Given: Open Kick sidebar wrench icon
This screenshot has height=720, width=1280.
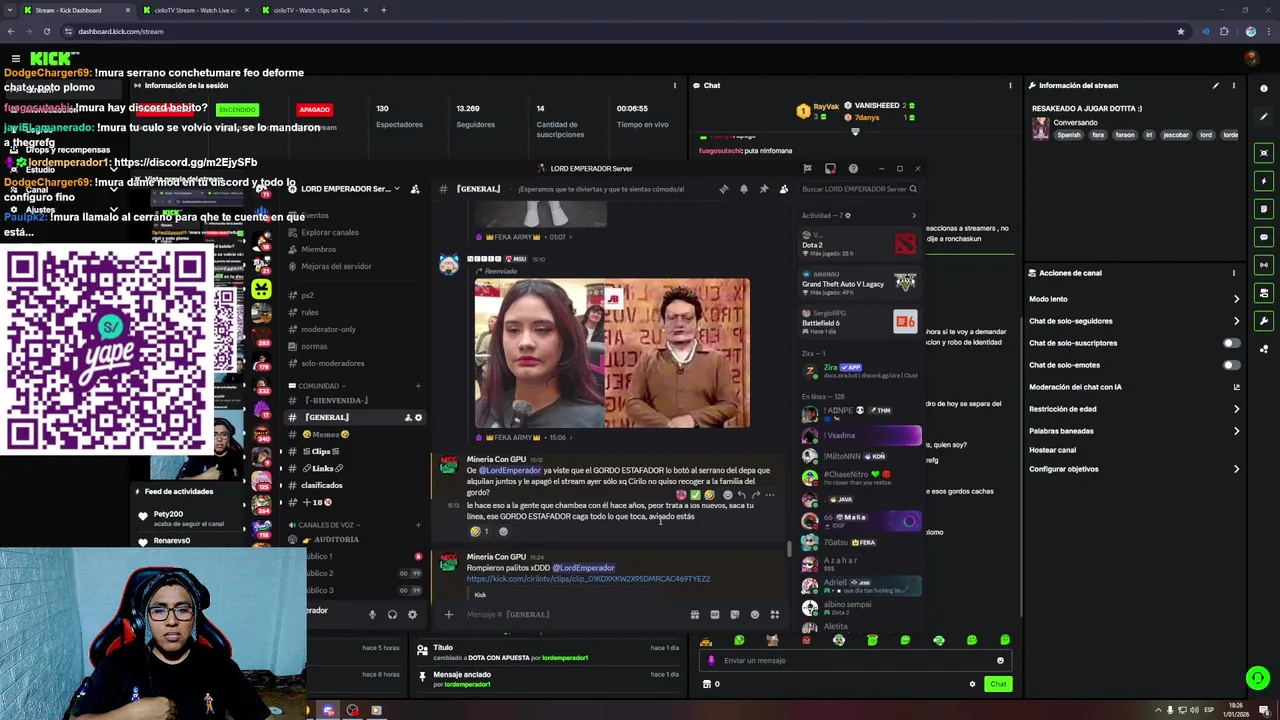Looking at the screenshot, I should pyautogui.click(x=1264, y=321).
